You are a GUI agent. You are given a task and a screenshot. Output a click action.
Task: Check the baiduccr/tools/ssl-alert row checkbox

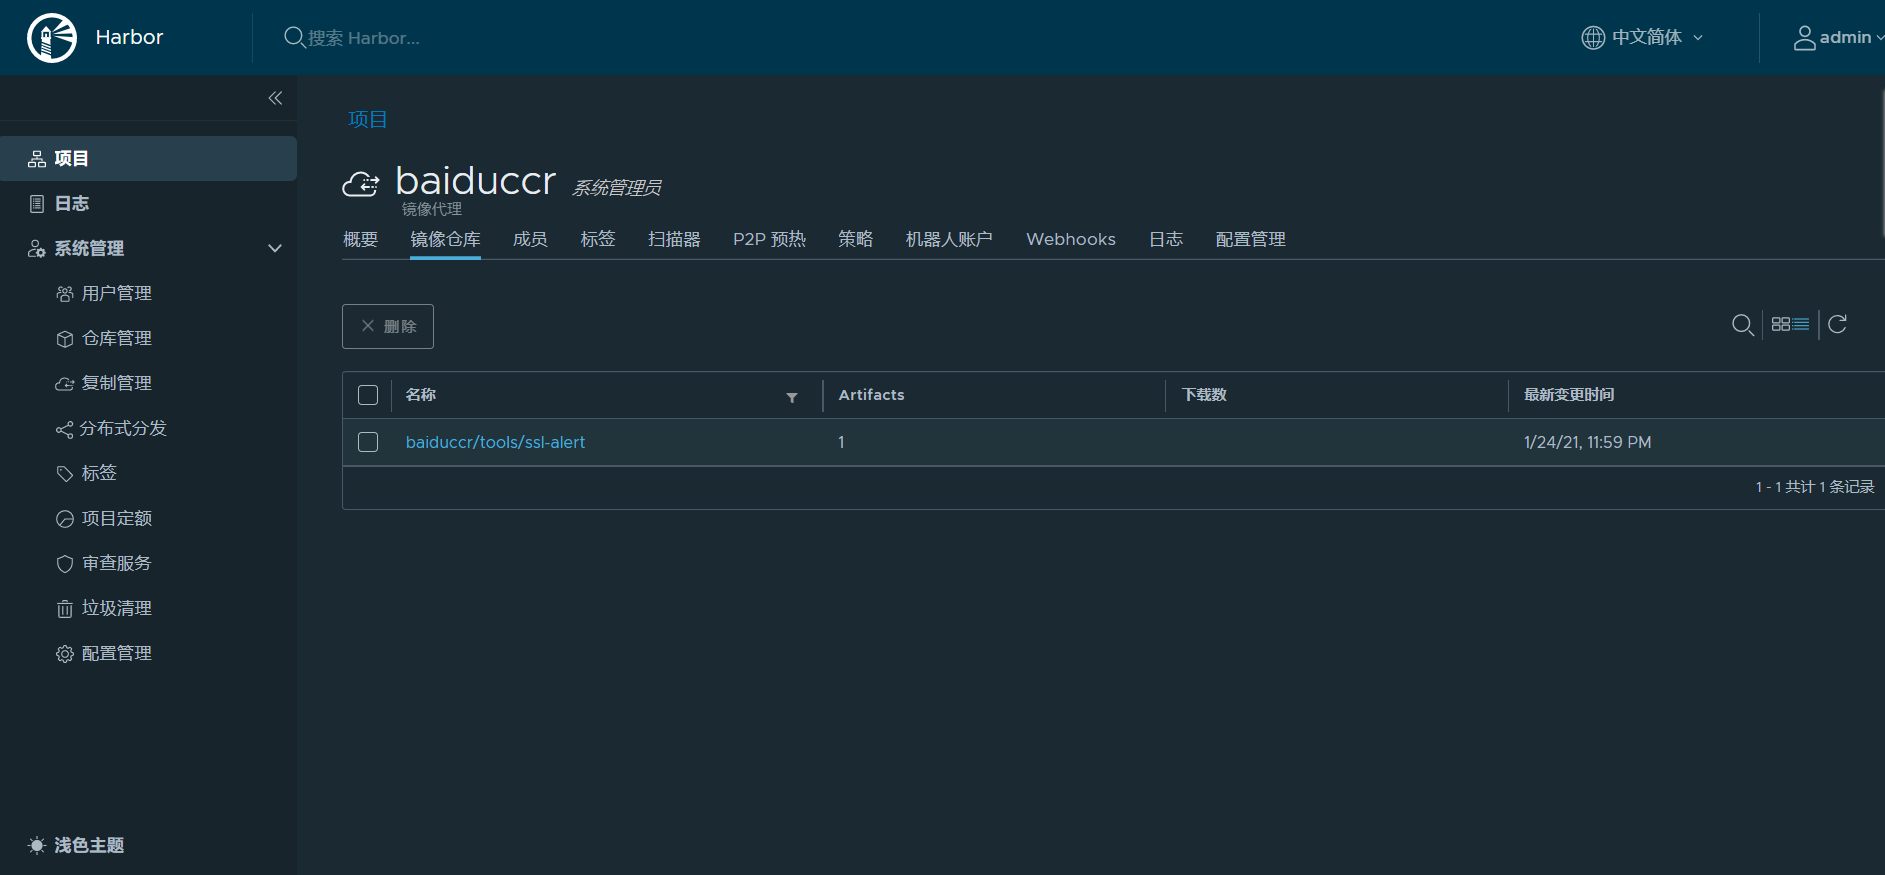coord(368,442)
